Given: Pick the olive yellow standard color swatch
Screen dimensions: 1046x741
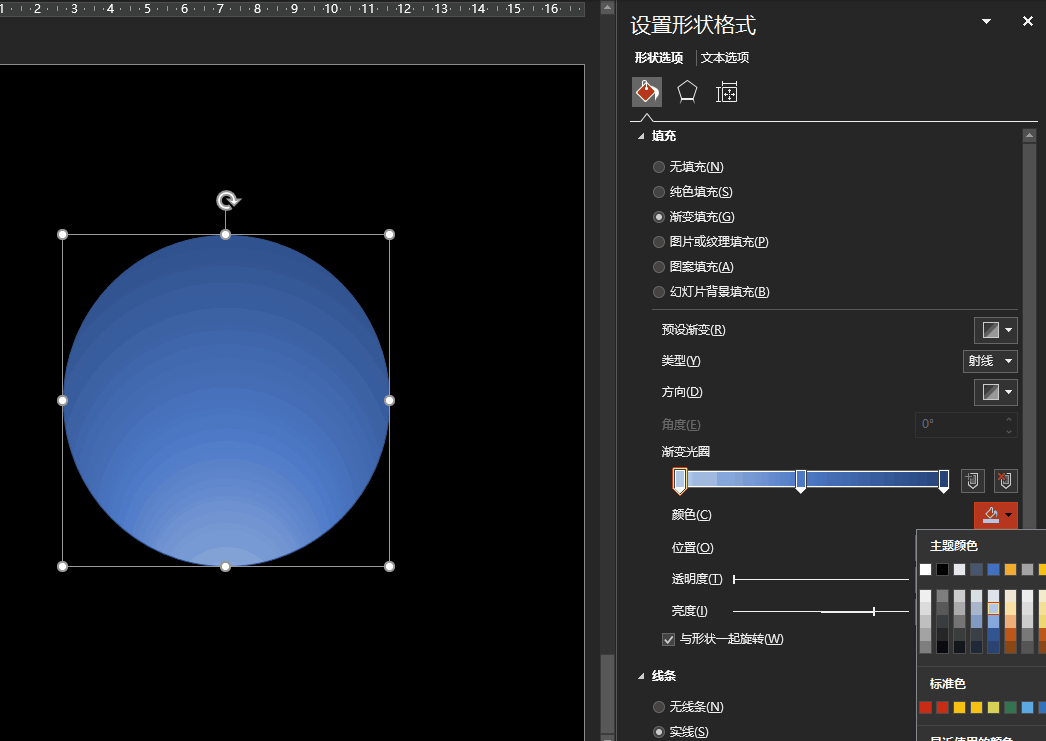Looking at the screenshot, I should [993, 707].
